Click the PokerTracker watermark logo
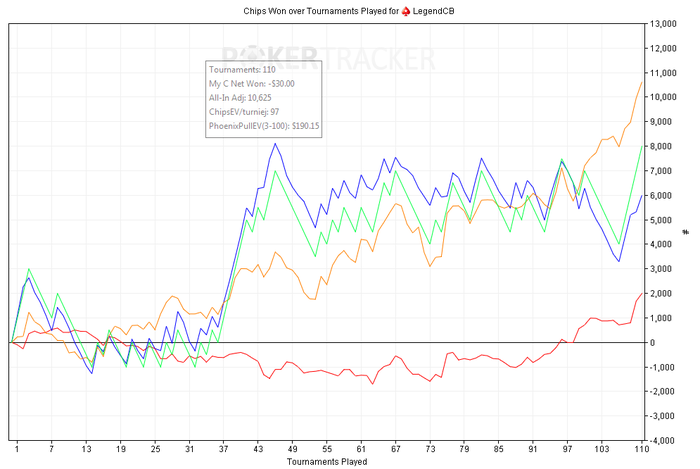Image resolution: width=700 pixels, height=469 pixels. point(329,59)
